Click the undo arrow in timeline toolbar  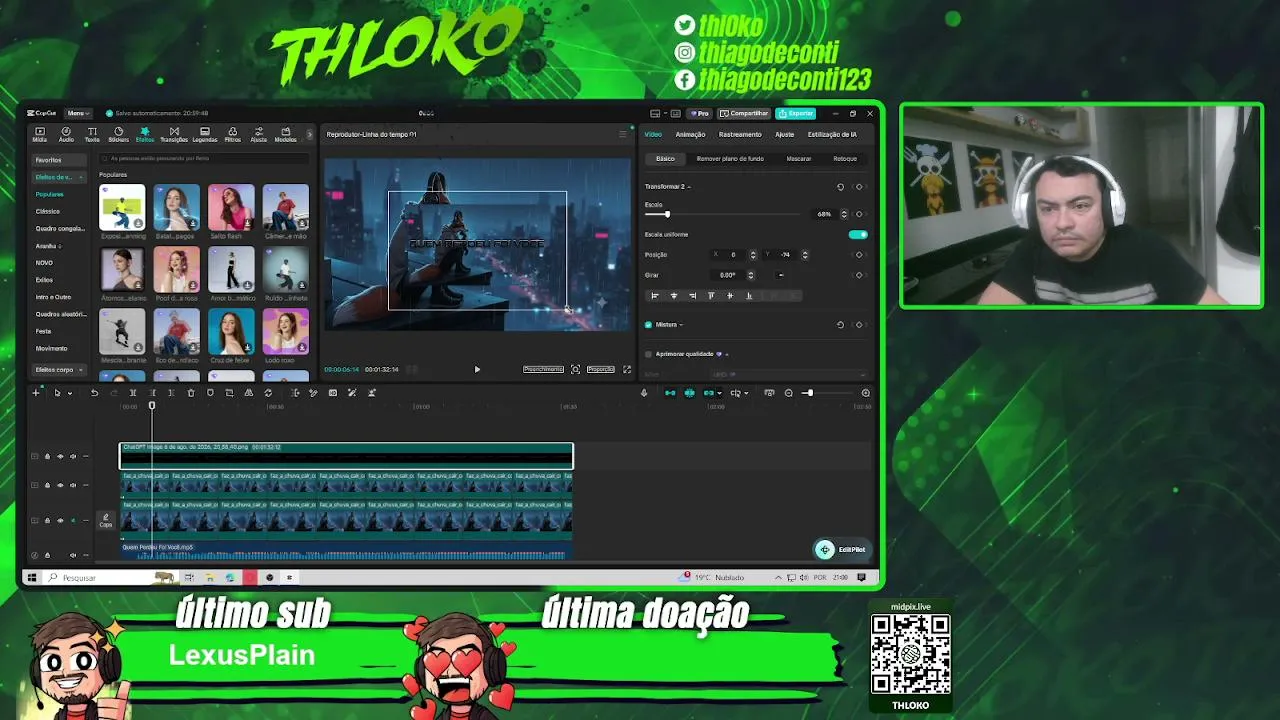(94, 393)
